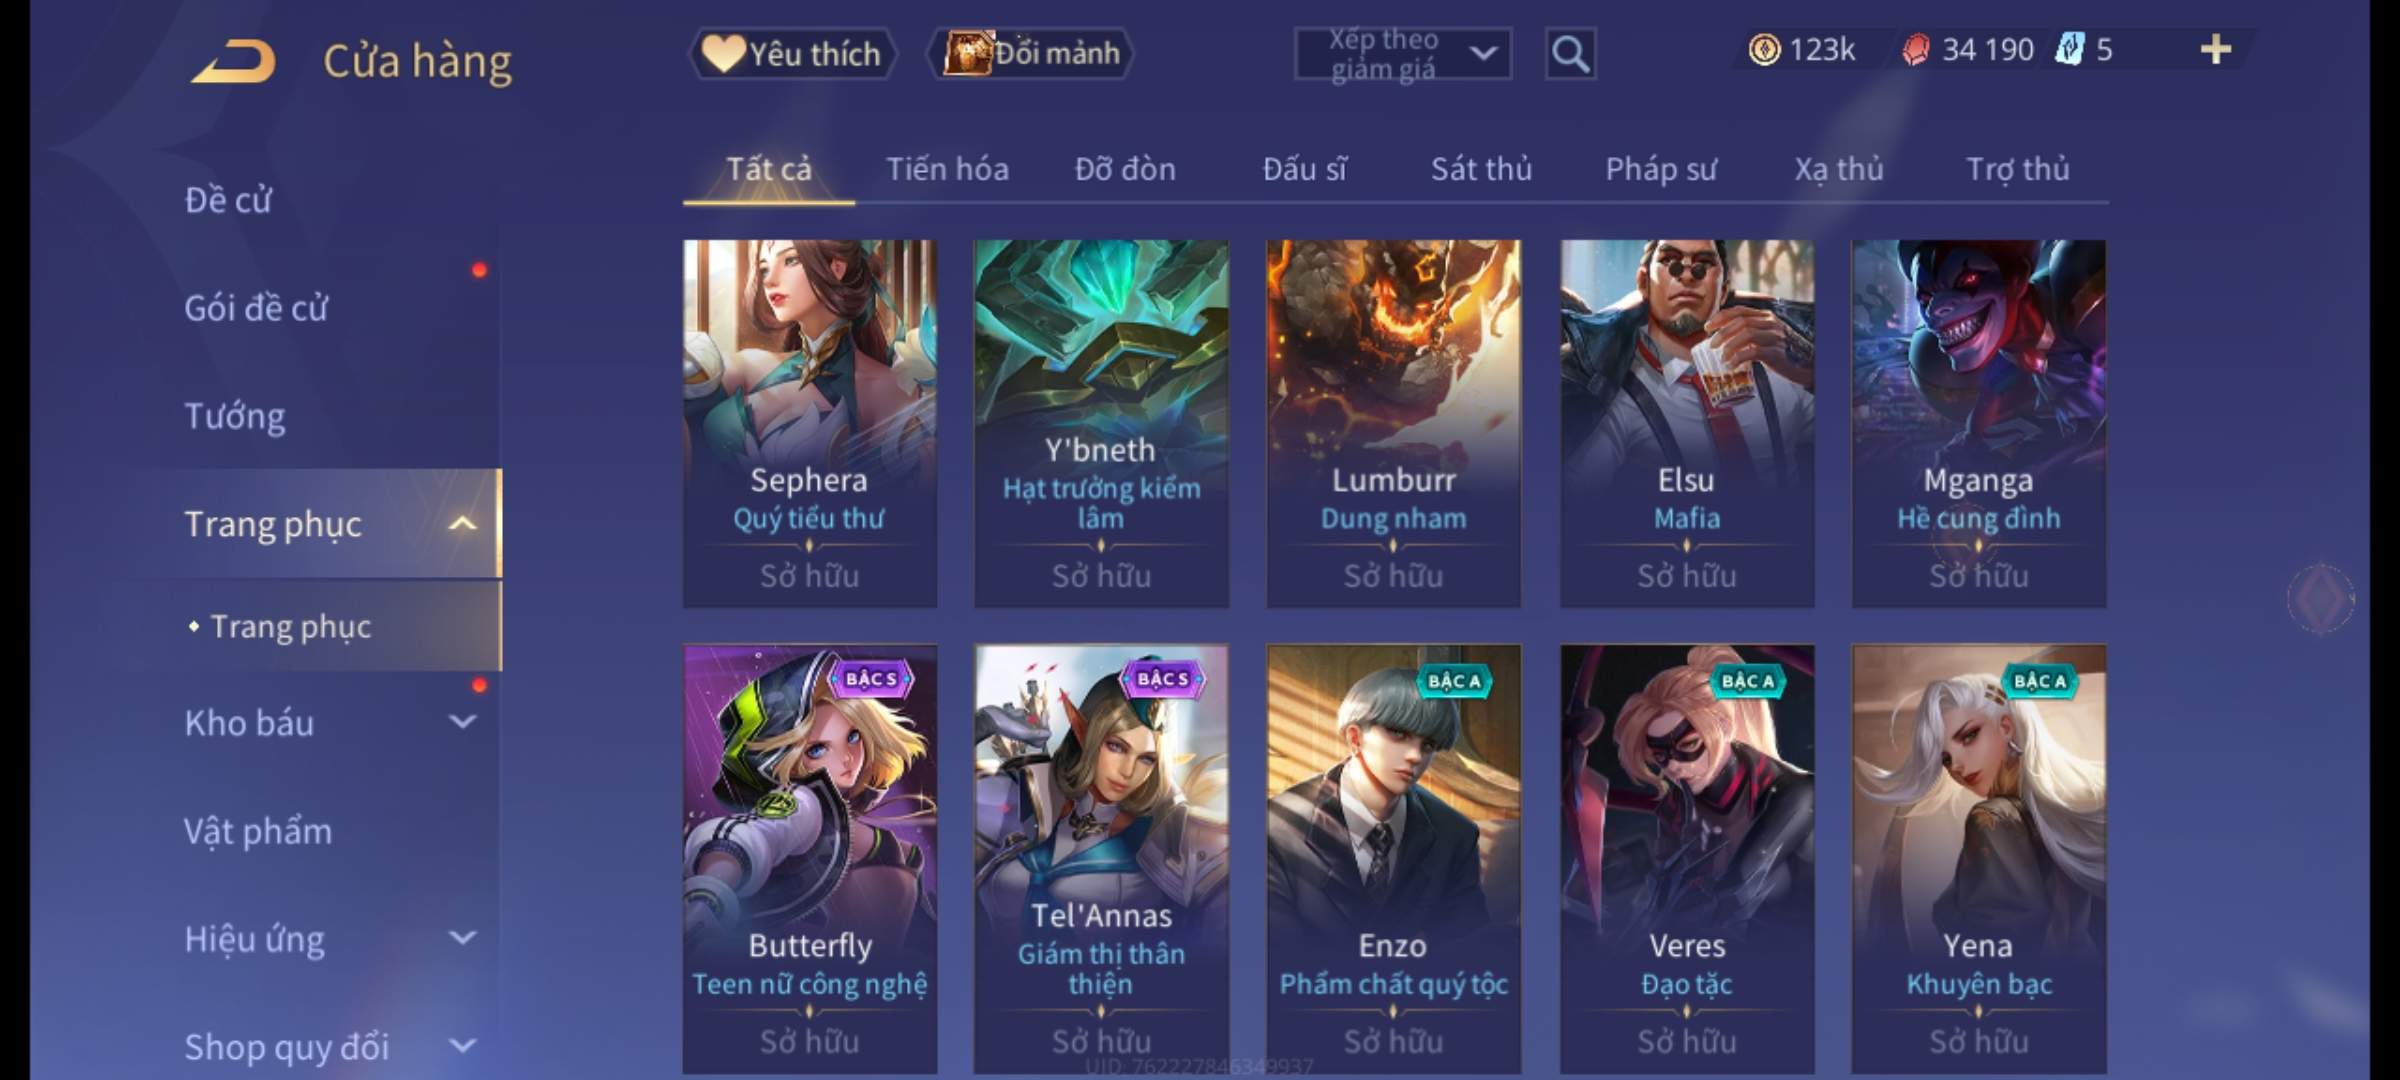Open Gói đề cử in sidebar
Screen dimensions: 2400x1080
click(x=256, y=308)
